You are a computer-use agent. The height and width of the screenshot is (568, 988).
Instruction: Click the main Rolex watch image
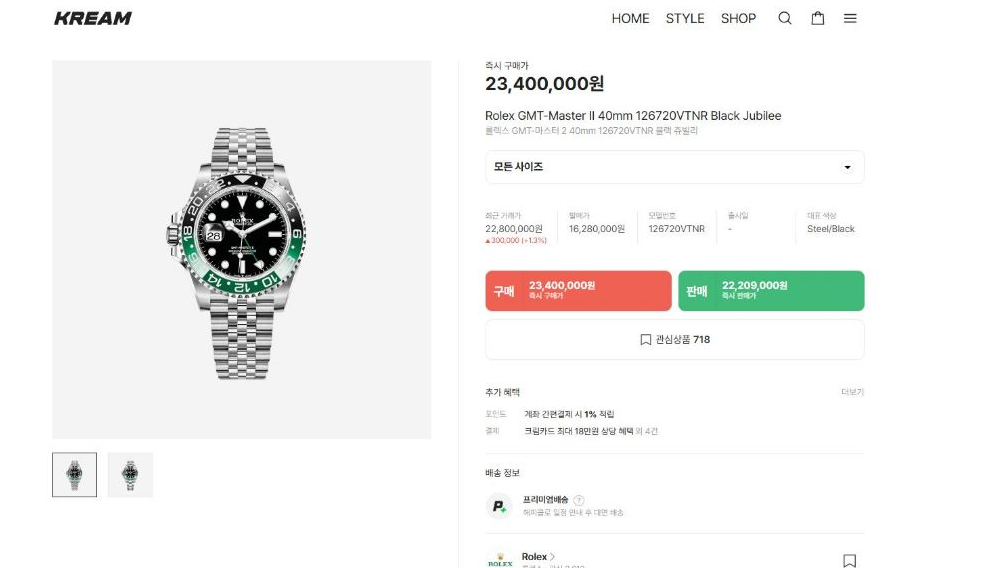[241, 250]
